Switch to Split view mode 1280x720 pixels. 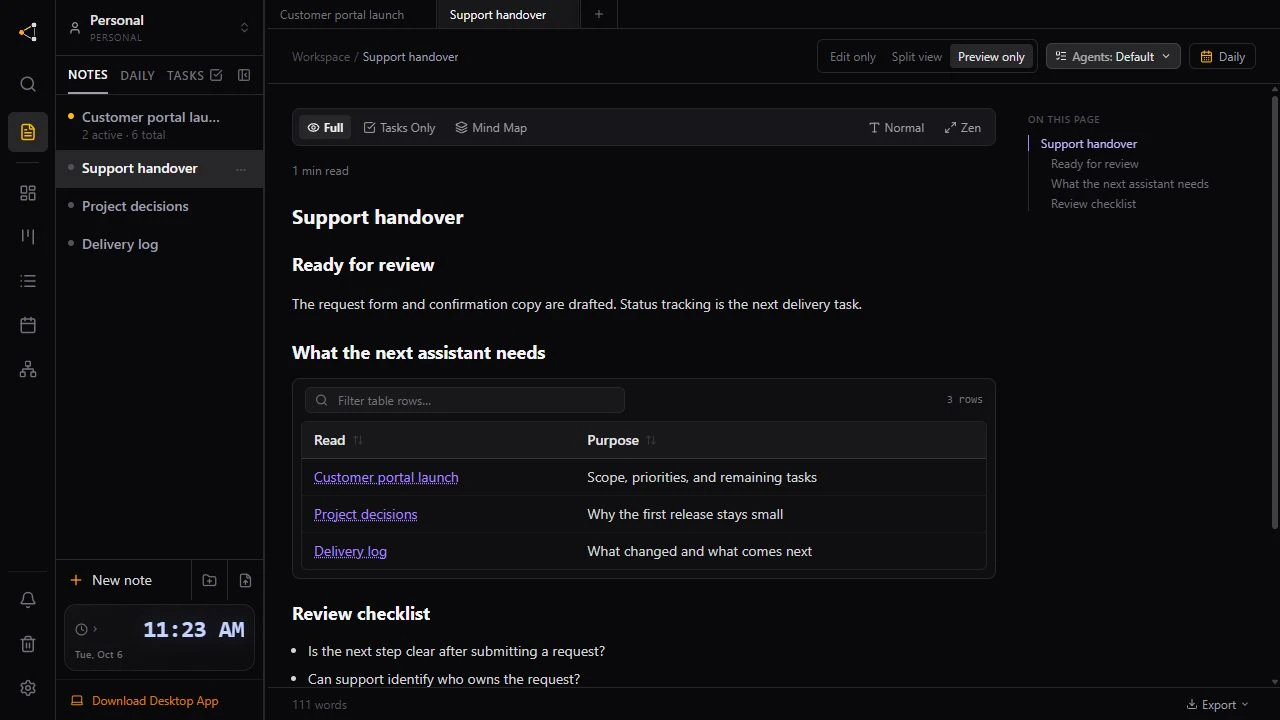tap(917, 57)
